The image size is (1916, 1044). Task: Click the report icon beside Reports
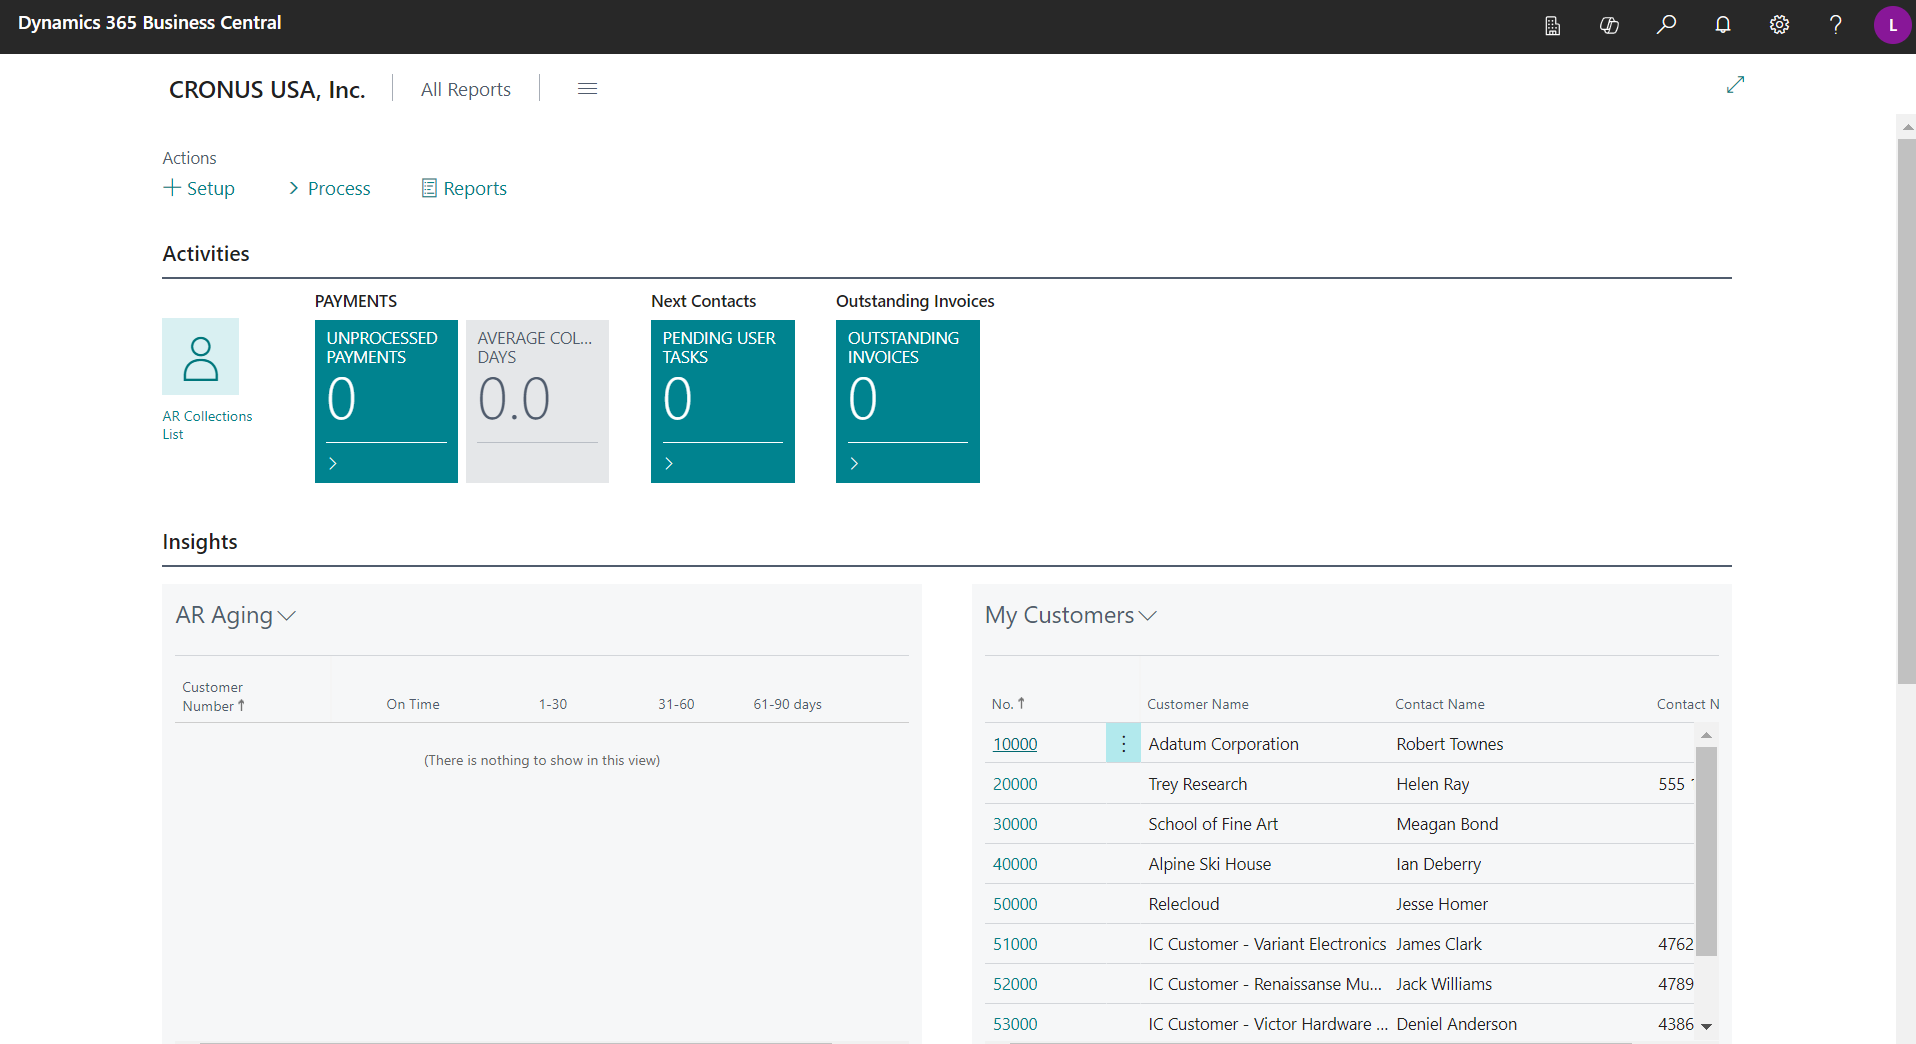click(x=429, y=188)
